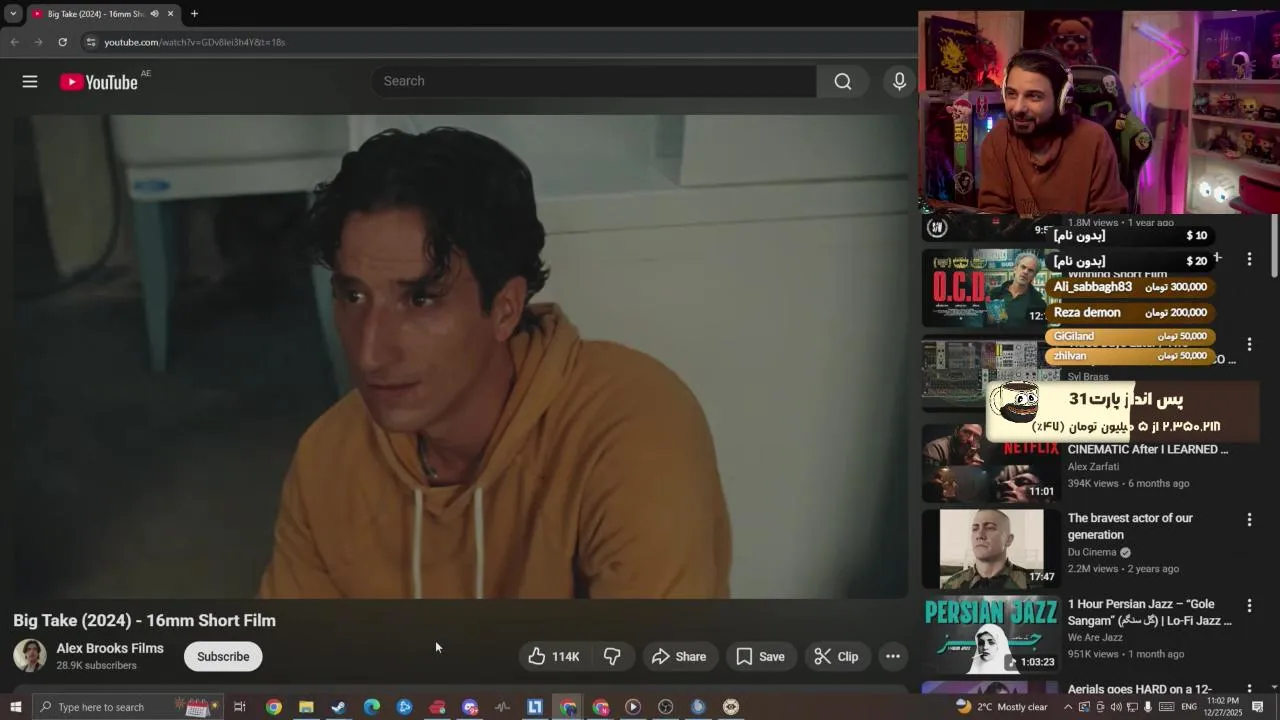Open Microsoft Edge from taskbar

[371, 707]
